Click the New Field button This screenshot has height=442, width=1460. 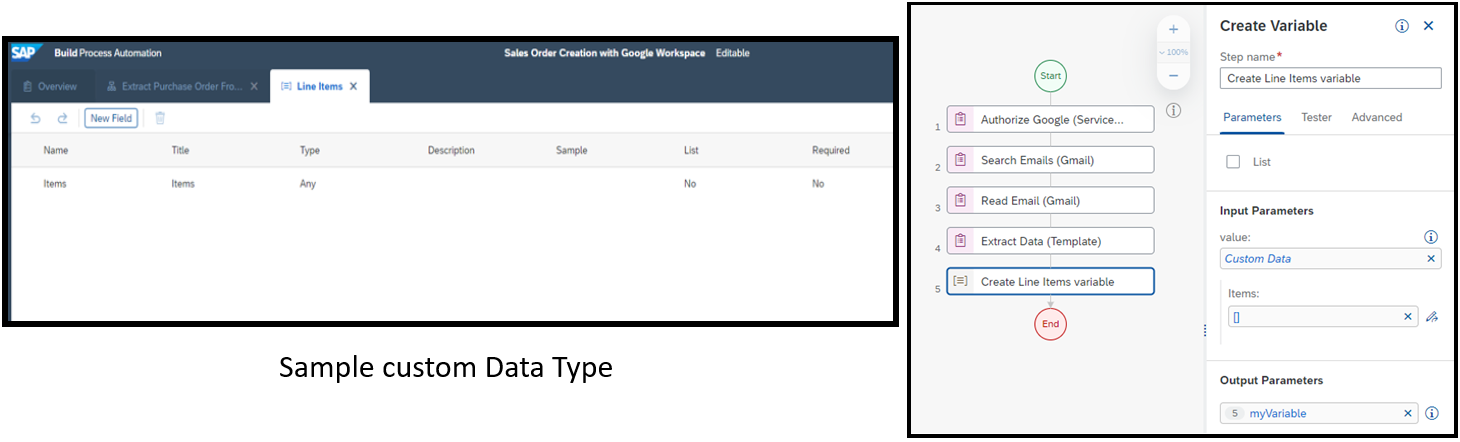point(111,118)
